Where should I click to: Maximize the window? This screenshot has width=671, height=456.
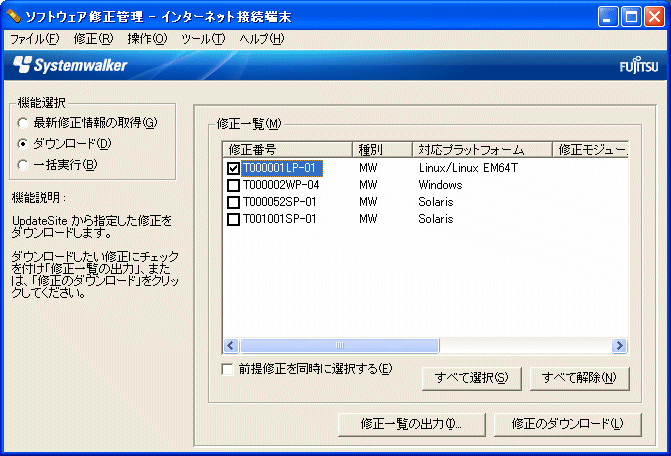coord(631,17)
